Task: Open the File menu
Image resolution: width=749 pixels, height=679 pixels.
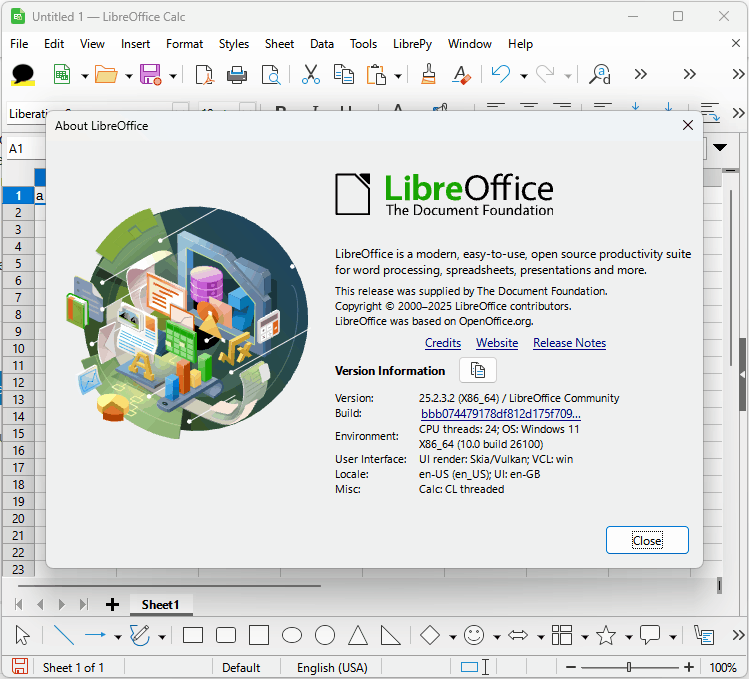Action: tap(19, 44)
